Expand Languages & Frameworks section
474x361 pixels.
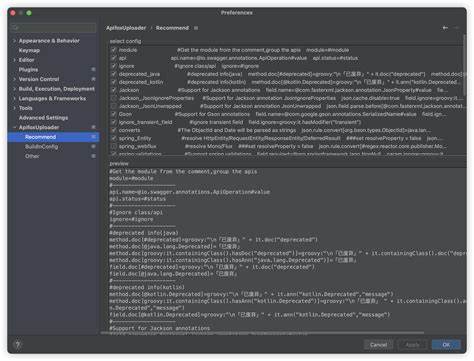pos(14,99)
